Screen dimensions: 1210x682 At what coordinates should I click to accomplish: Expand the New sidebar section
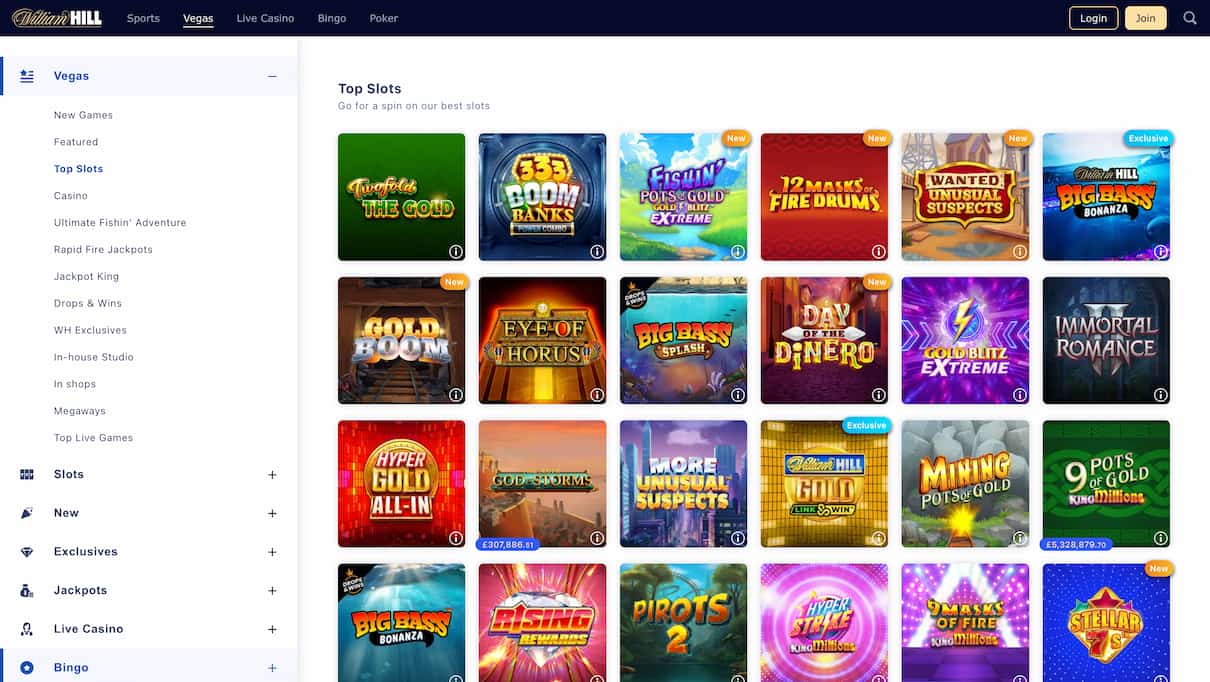(272, 513)
